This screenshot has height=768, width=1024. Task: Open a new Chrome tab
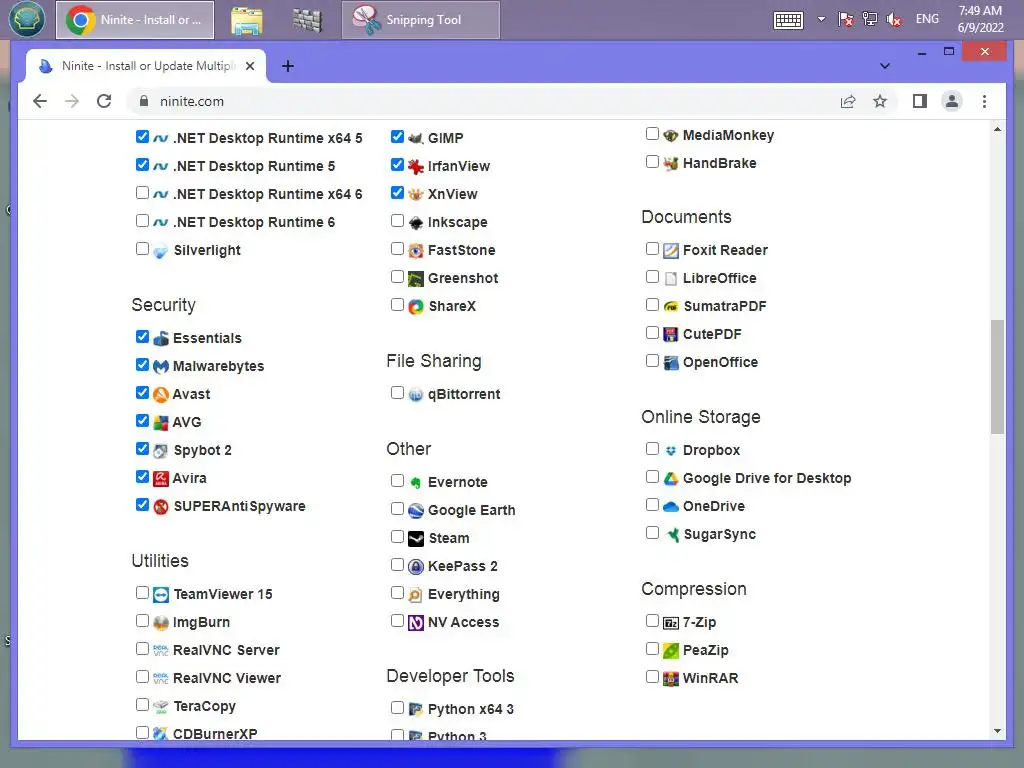pos(288,66)
